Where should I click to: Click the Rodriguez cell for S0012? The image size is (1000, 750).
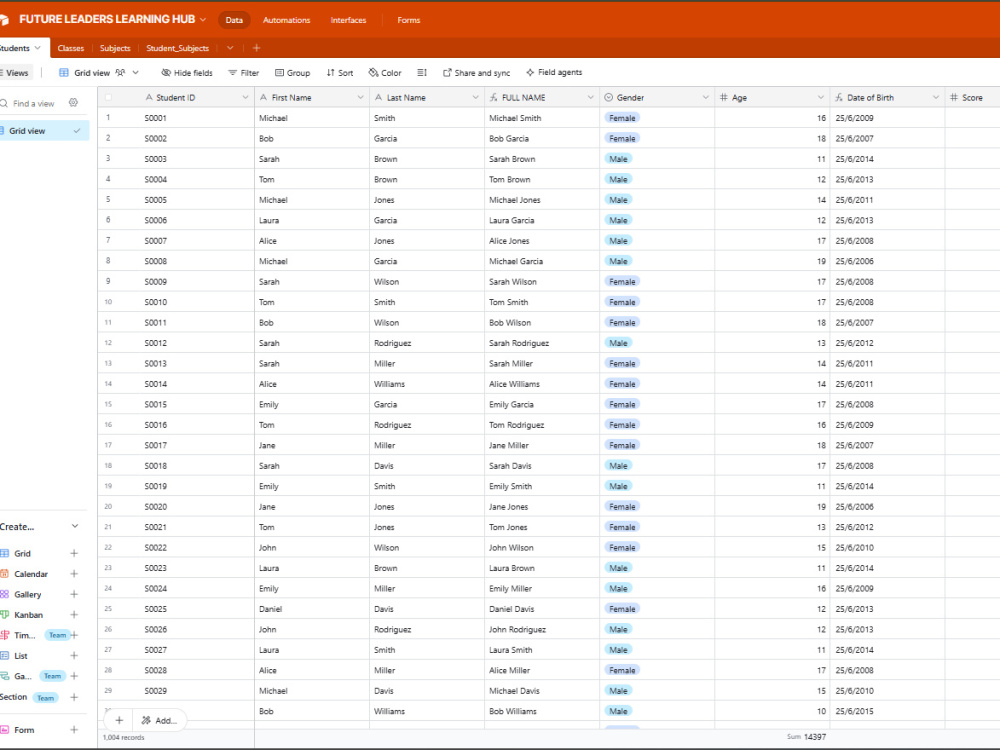click(x=427, y=343)
